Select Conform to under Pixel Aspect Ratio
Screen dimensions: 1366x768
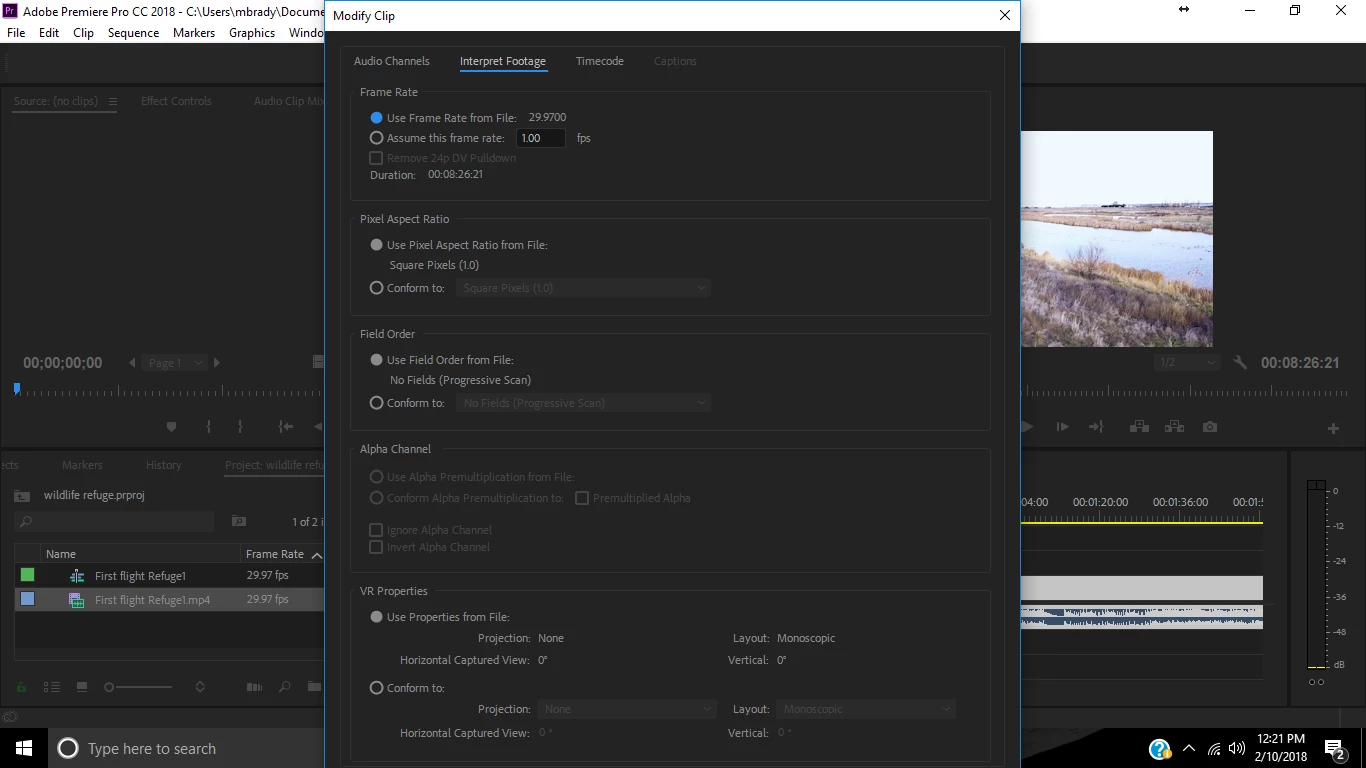tap(376, 288)
